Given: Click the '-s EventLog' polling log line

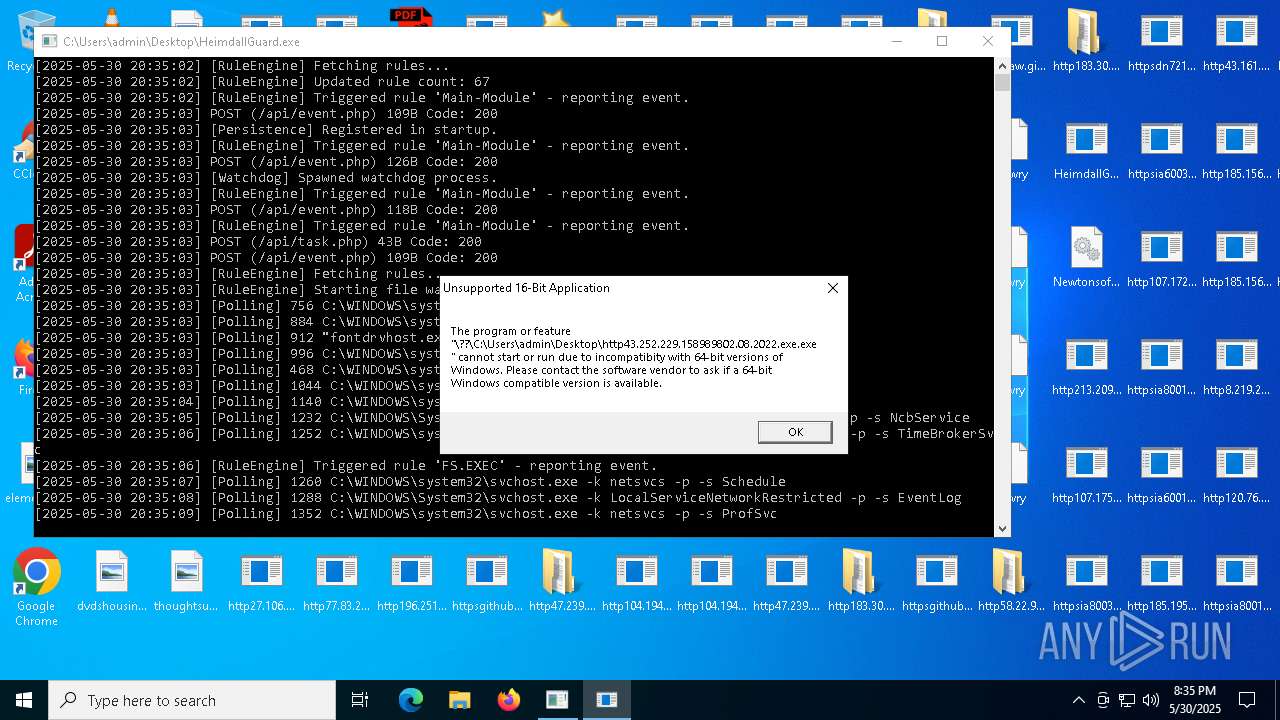Looking at the screenshot, I should coord(498,498).
